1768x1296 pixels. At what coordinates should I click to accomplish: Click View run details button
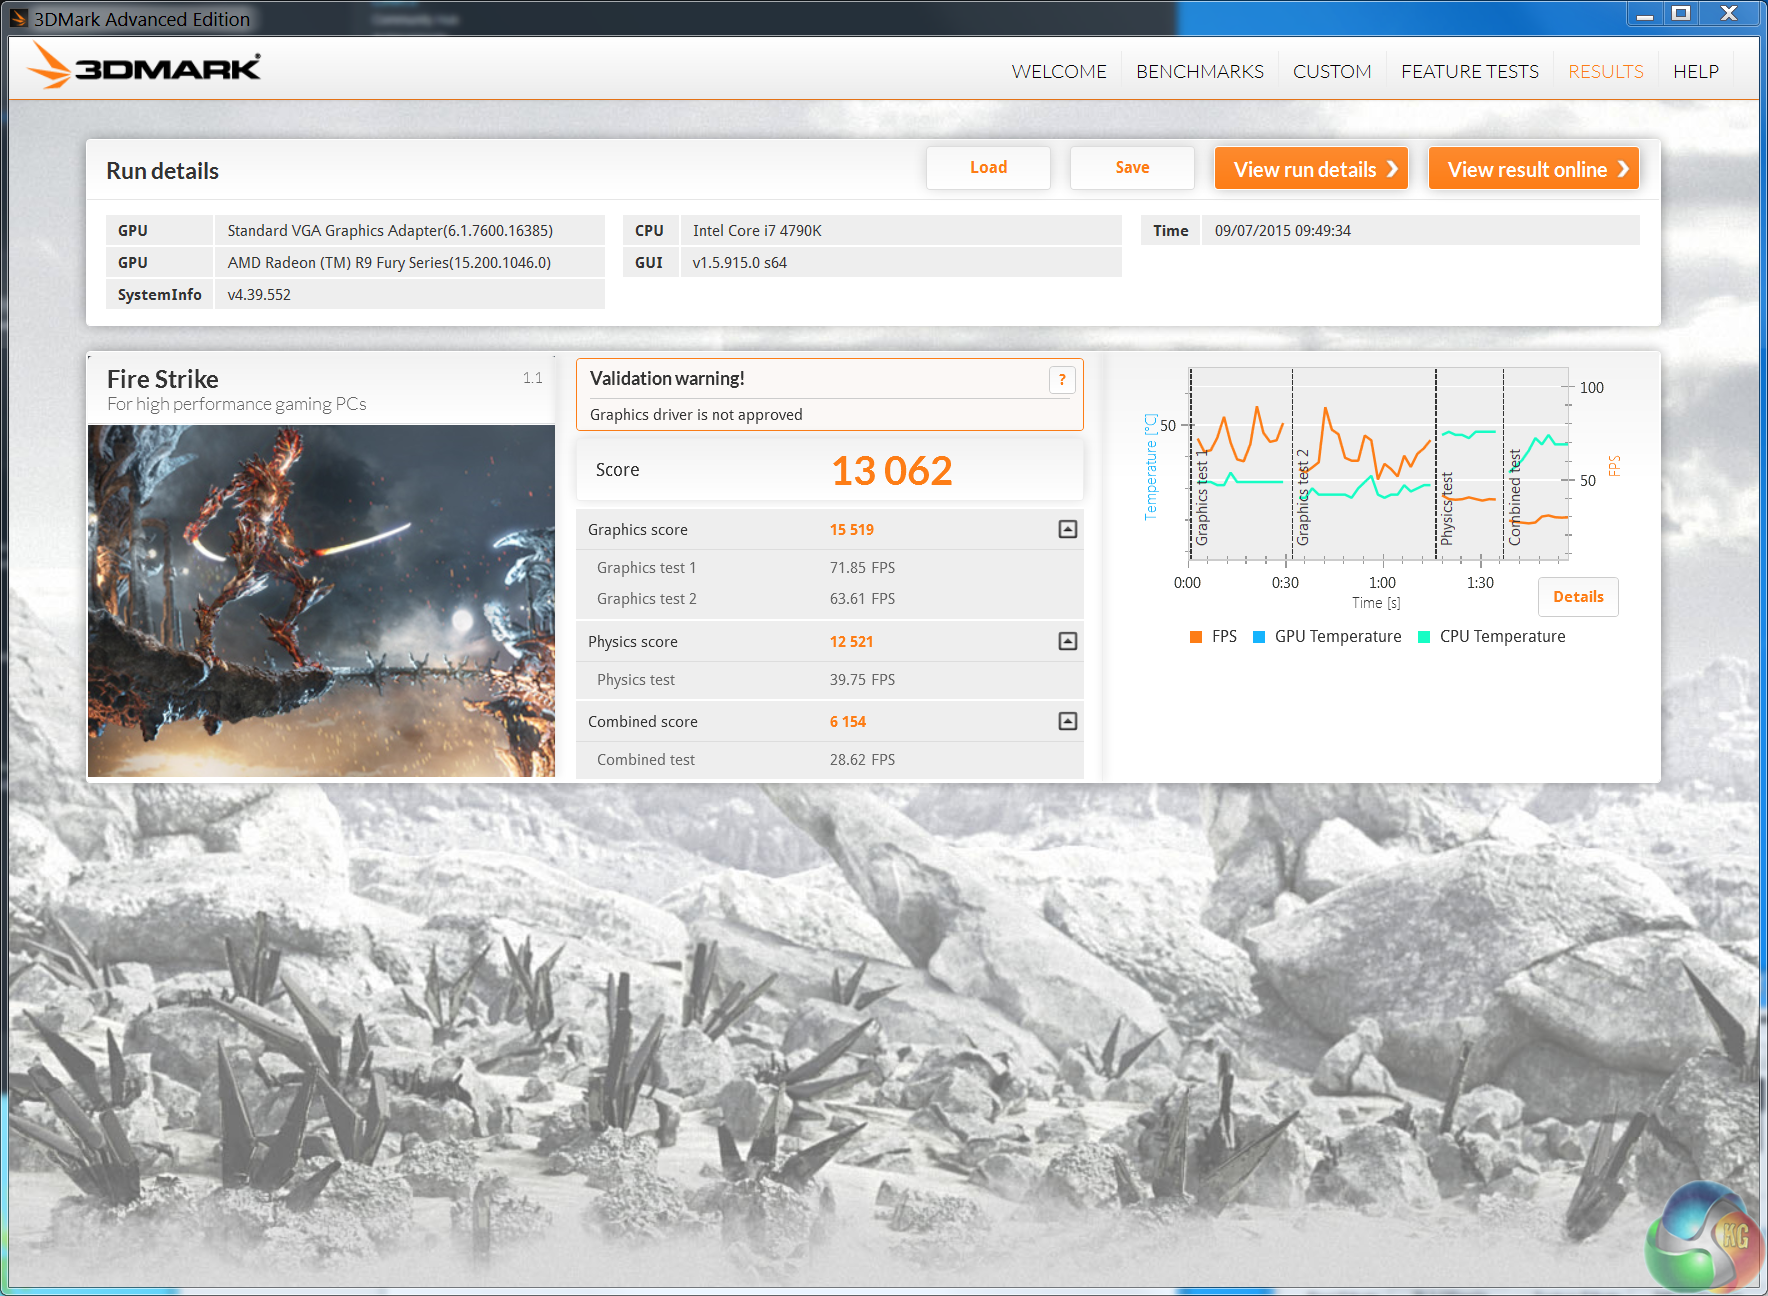click(x=1311, y=169)
